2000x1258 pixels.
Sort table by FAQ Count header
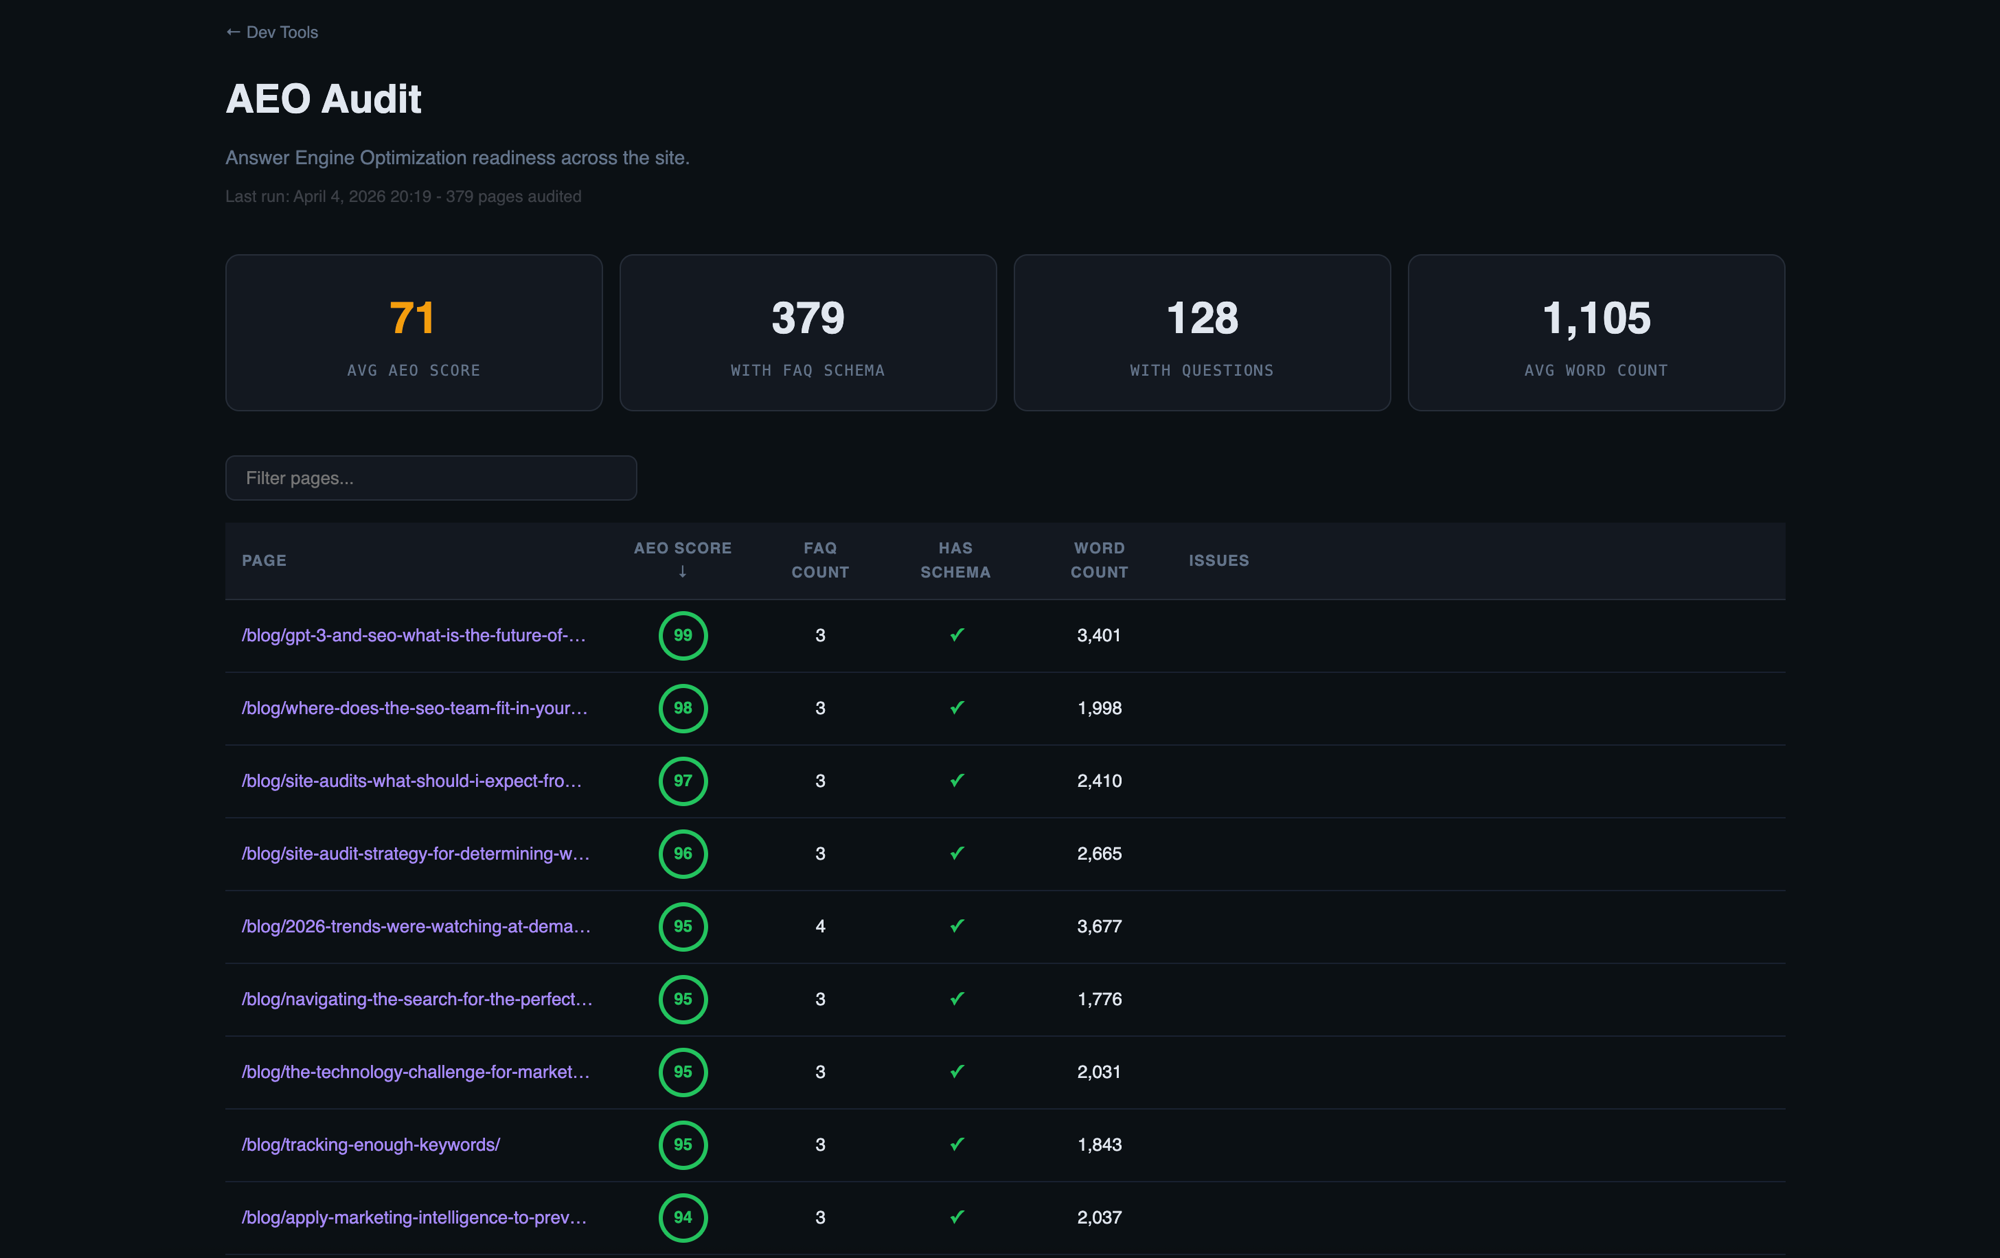[820, 560]
